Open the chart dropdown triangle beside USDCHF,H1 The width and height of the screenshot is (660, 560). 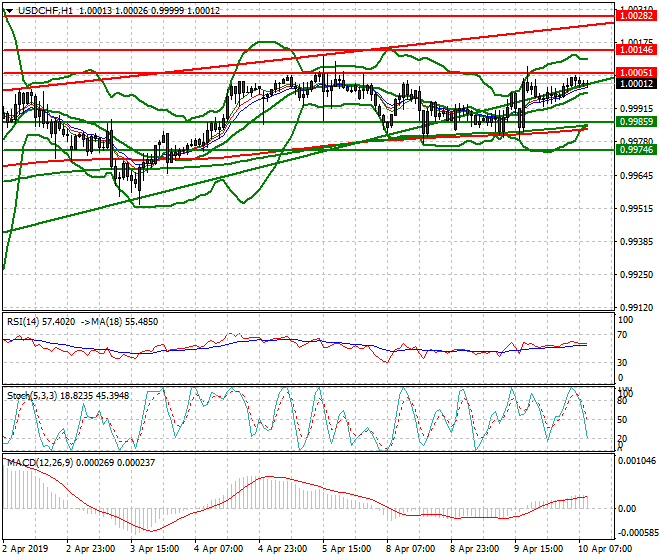(9, 11)
